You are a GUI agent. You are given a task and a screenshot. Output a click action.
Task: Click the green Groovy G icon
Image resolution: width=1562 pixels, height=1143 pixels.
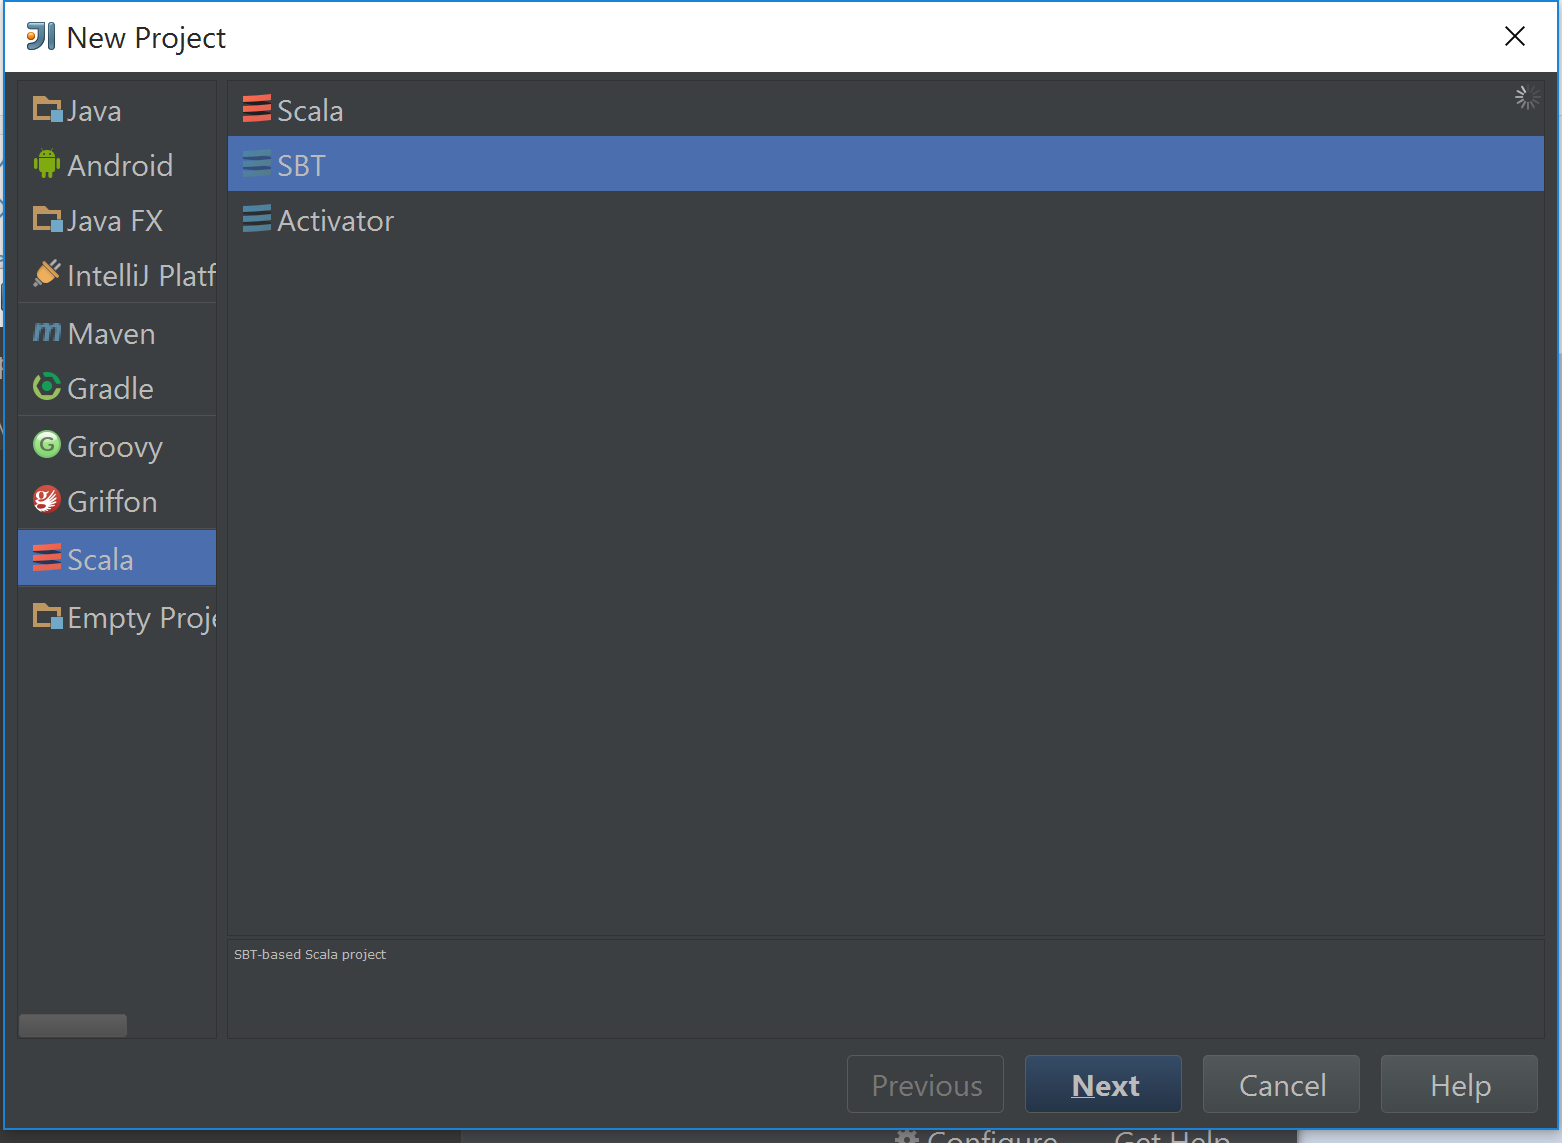click(47, 444)
